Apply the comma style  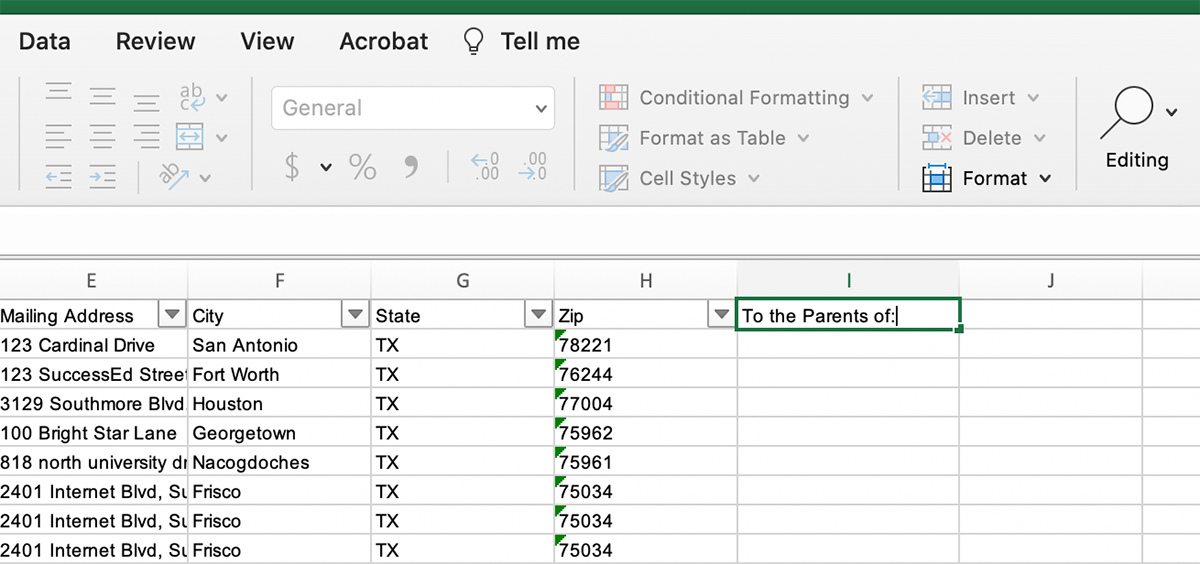coord(411,166)
